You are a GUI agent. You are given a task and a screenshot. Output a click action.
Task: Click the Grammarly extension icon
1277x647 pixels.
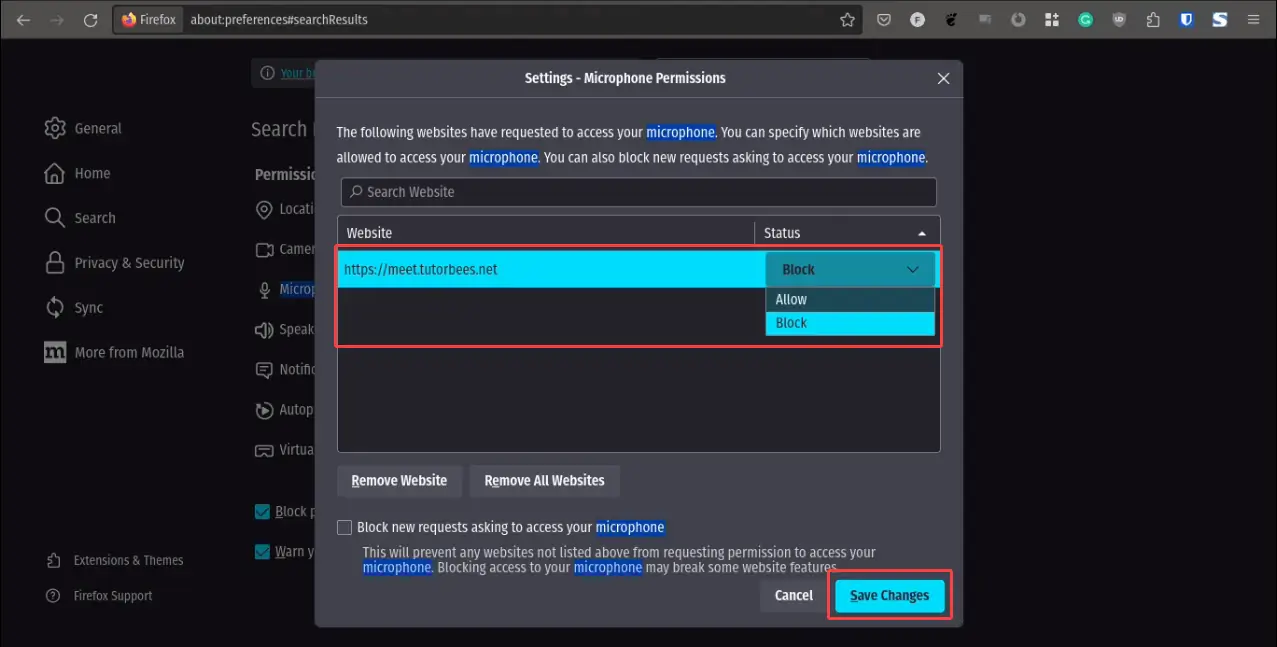coord(1085,20)
